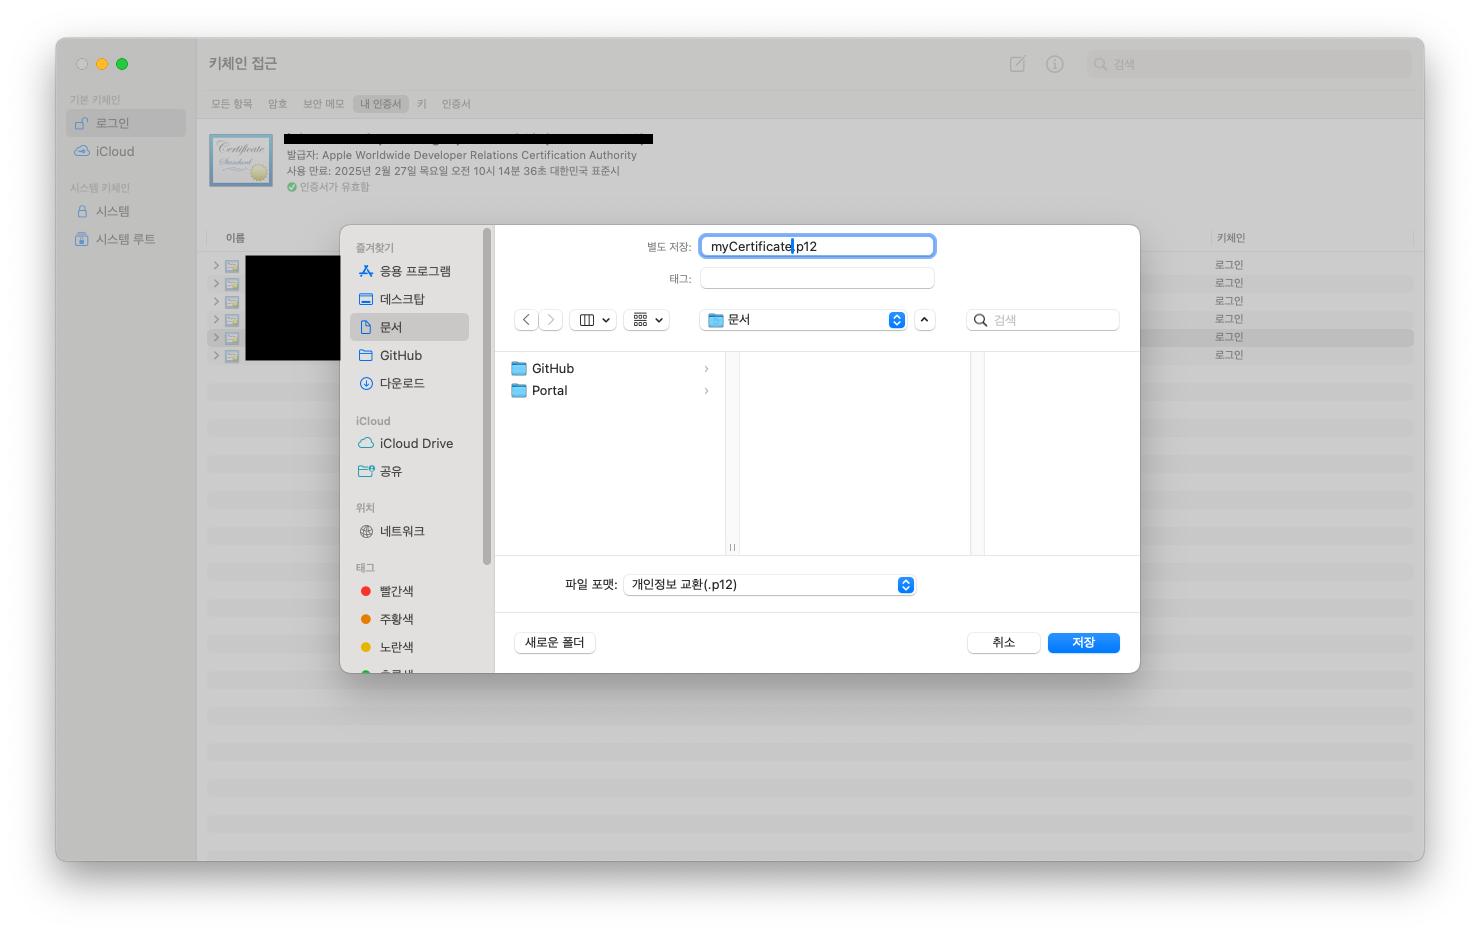The width and height of the screenshot is (1480, 935).
Task: Select 로그인 keychain in Keychain Access sidebar
Action: pos(126,123)
